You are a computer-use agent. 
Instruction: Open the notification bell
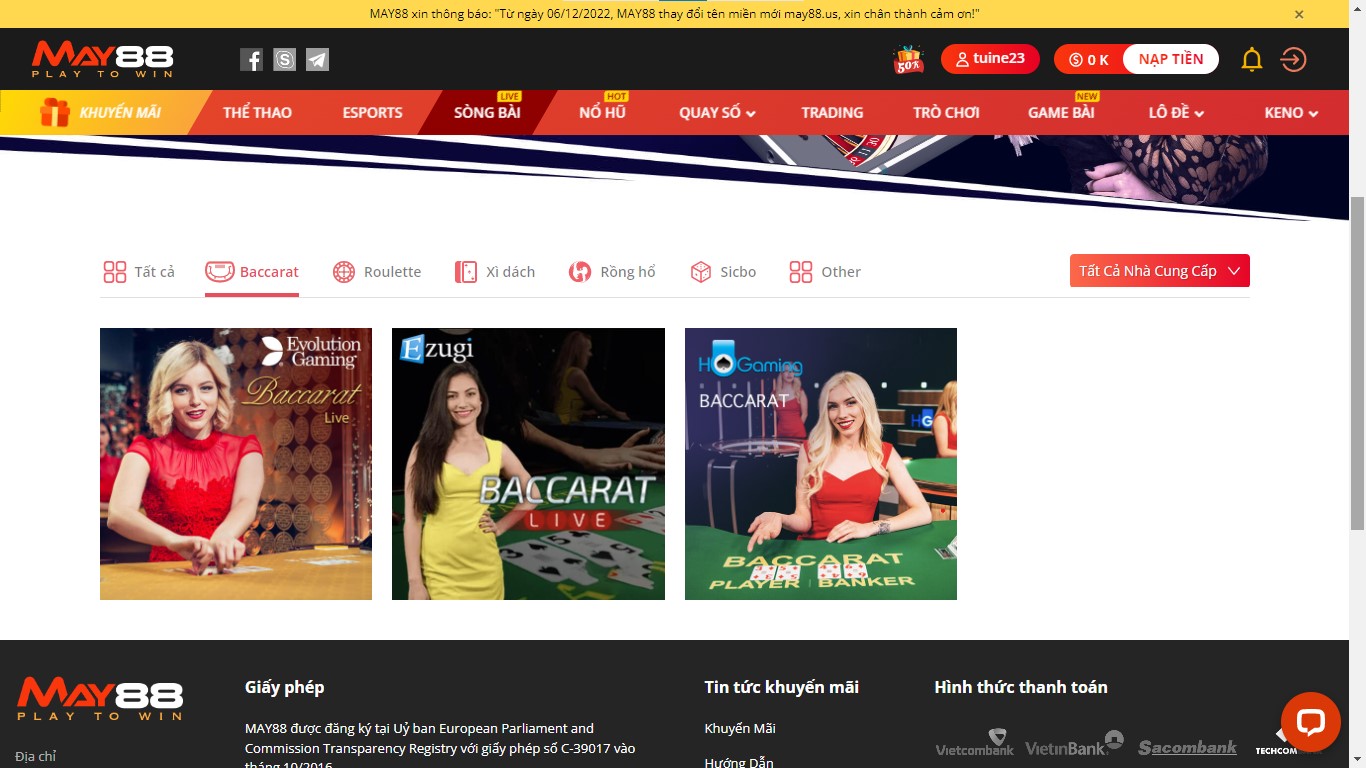coord(1252,60)
